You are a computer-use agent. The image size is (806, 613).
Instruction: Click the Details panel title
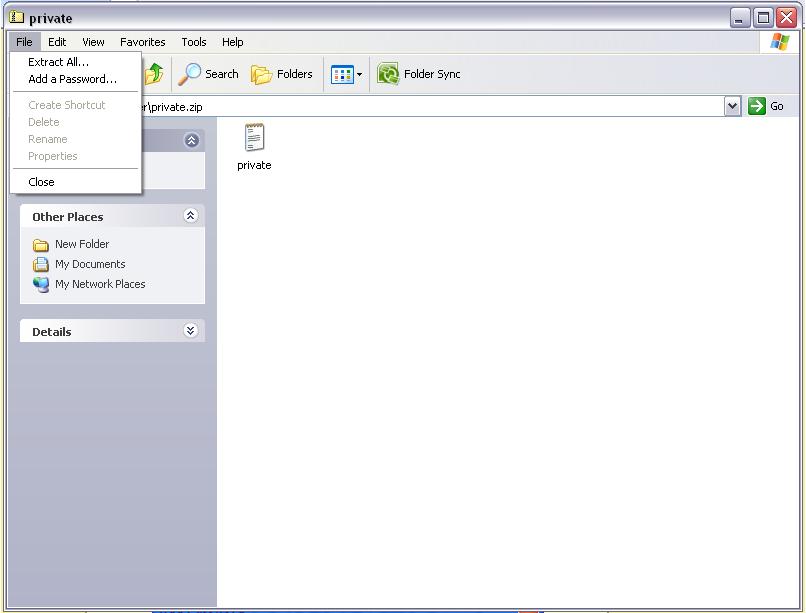point(51,332)
